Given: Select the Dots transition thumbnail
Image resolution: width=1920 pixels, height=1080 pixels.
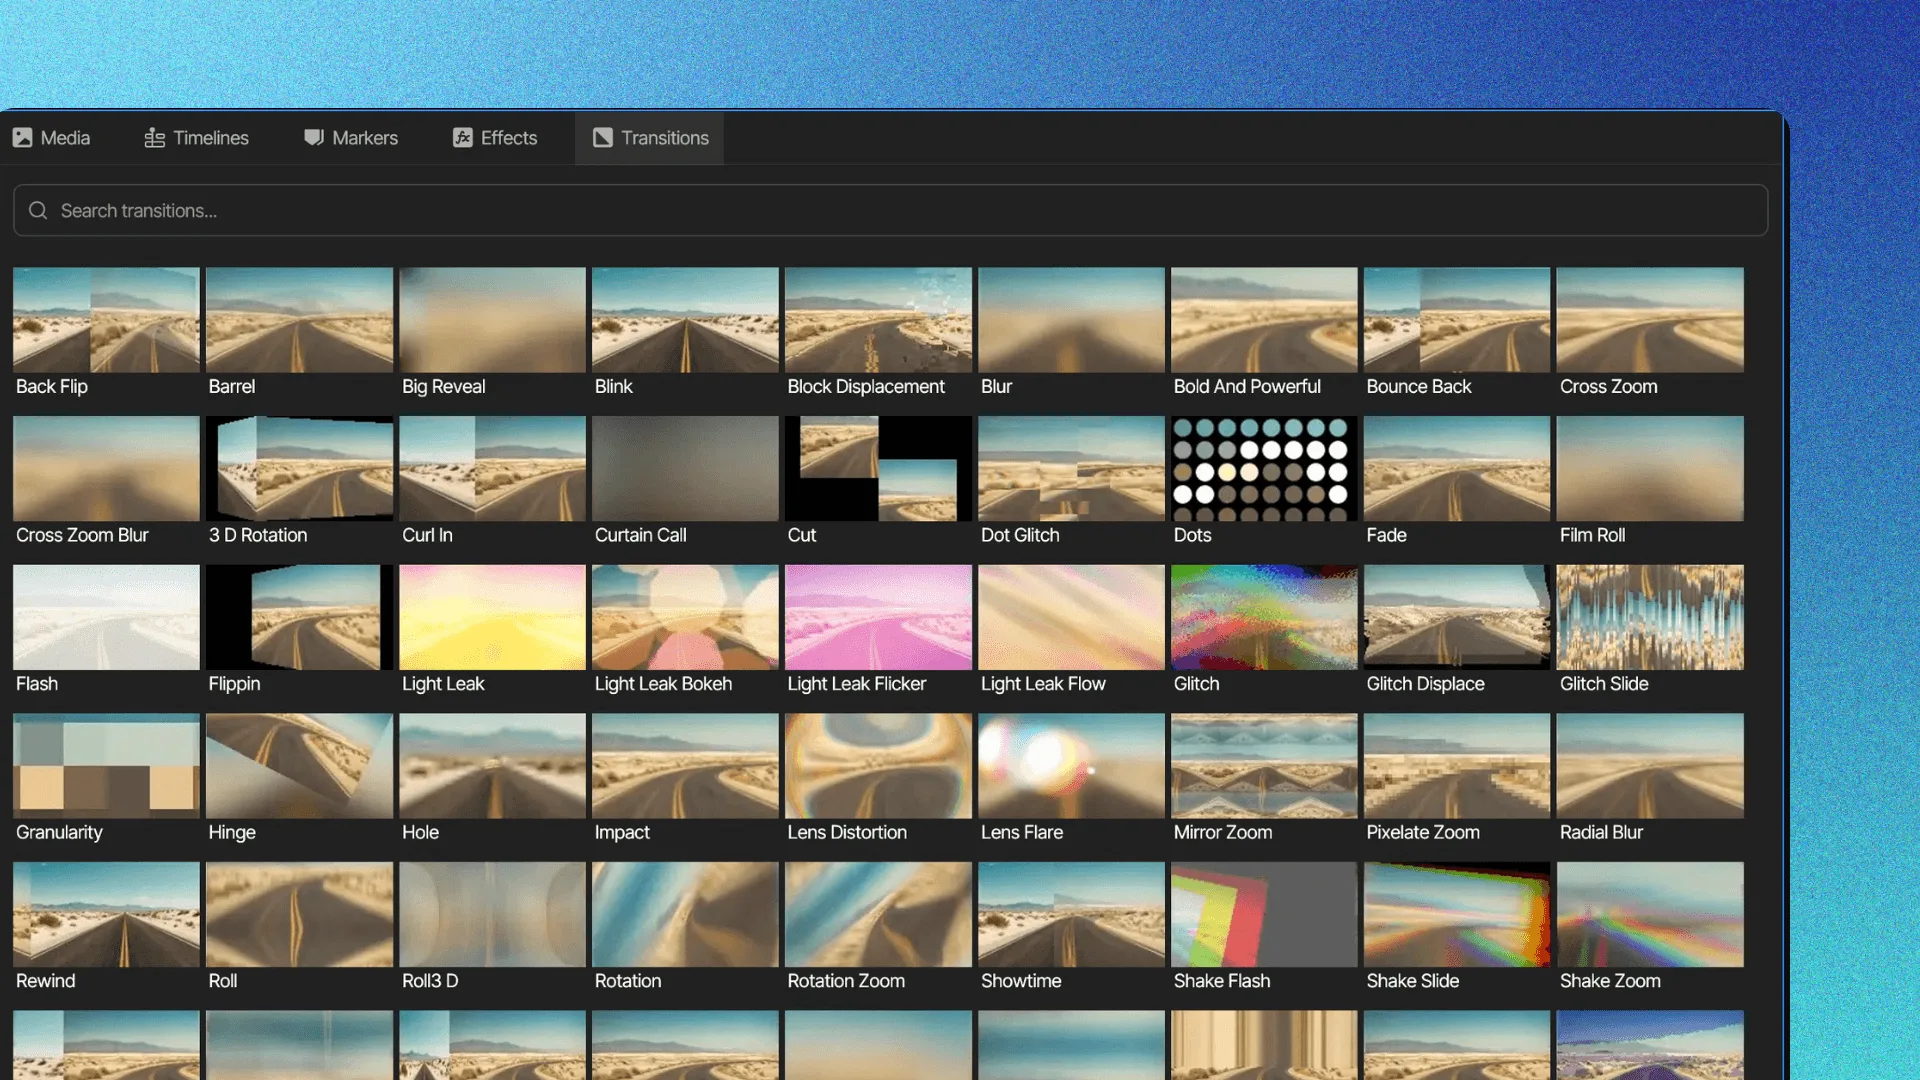Looking at the screenshot, I should click(x=1264, y=468).
